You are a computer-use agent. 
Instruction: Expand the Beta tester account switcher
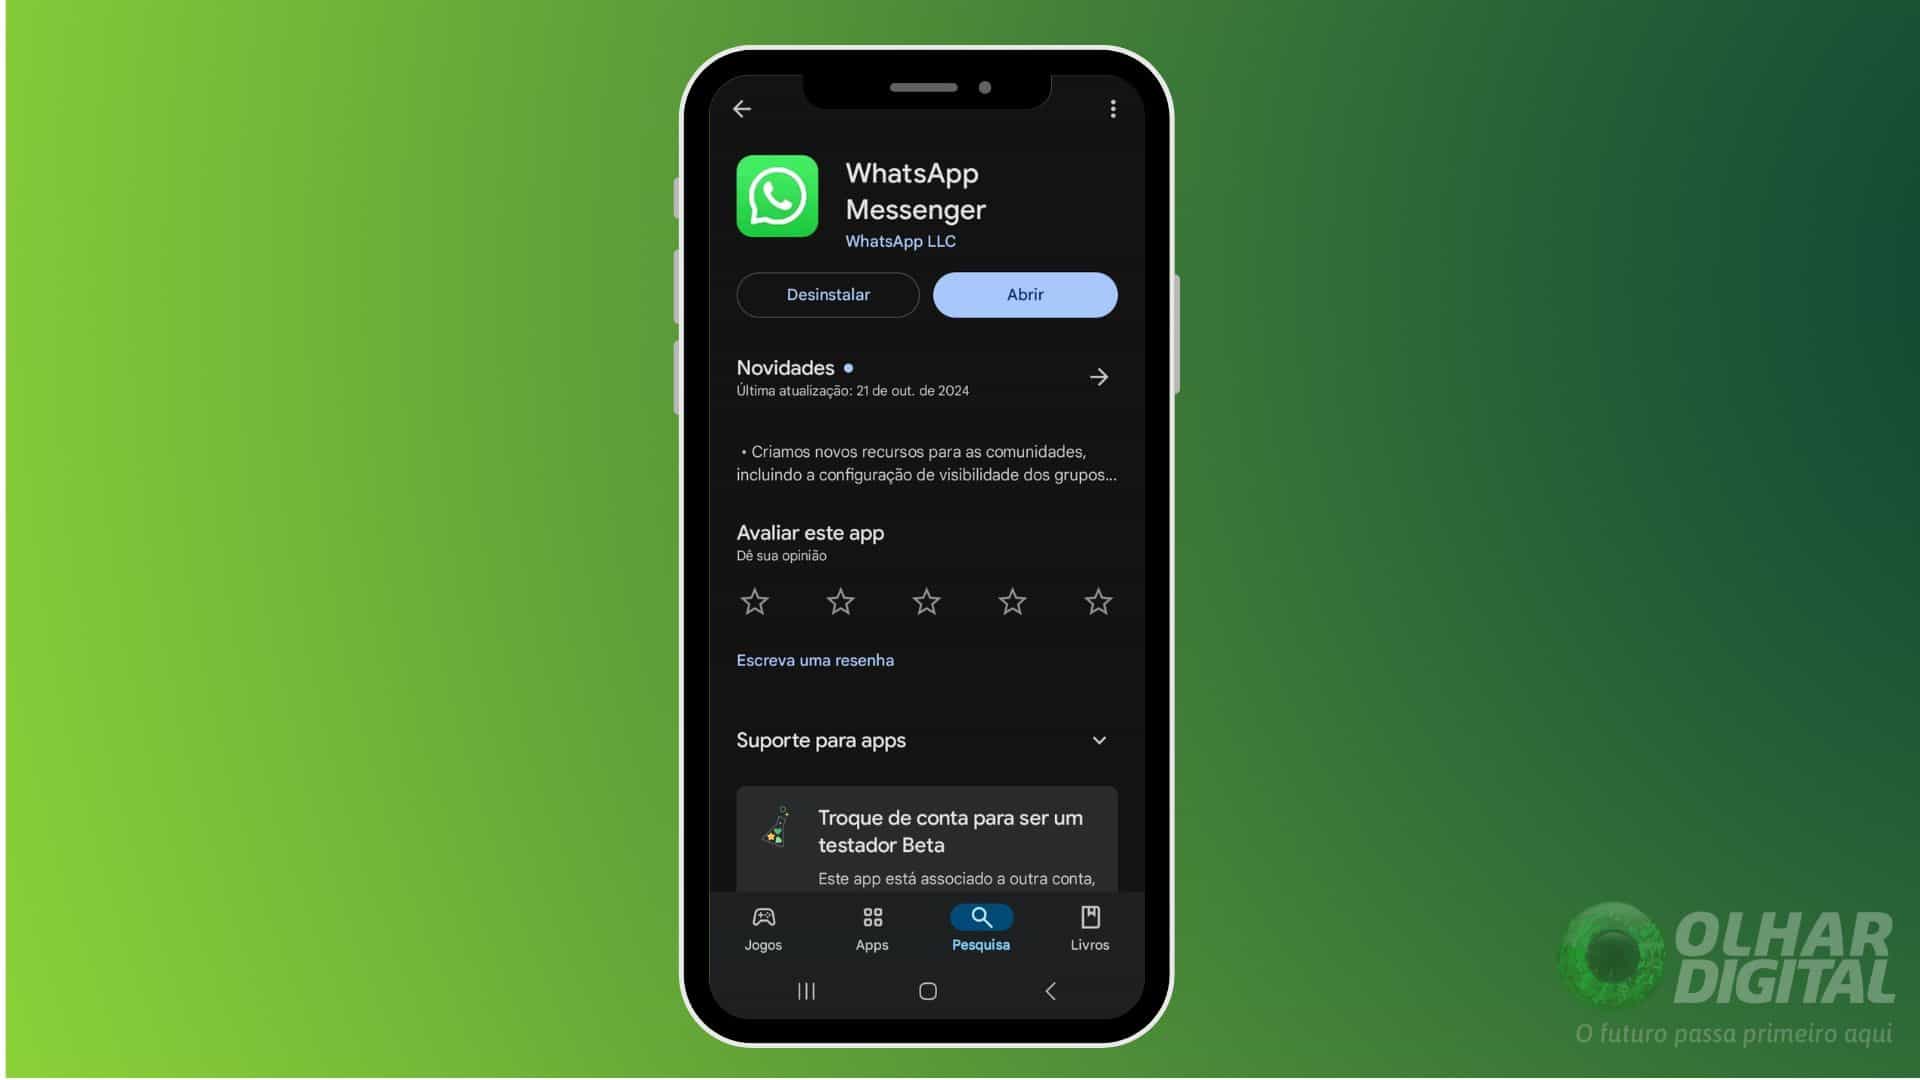point(926,839)
